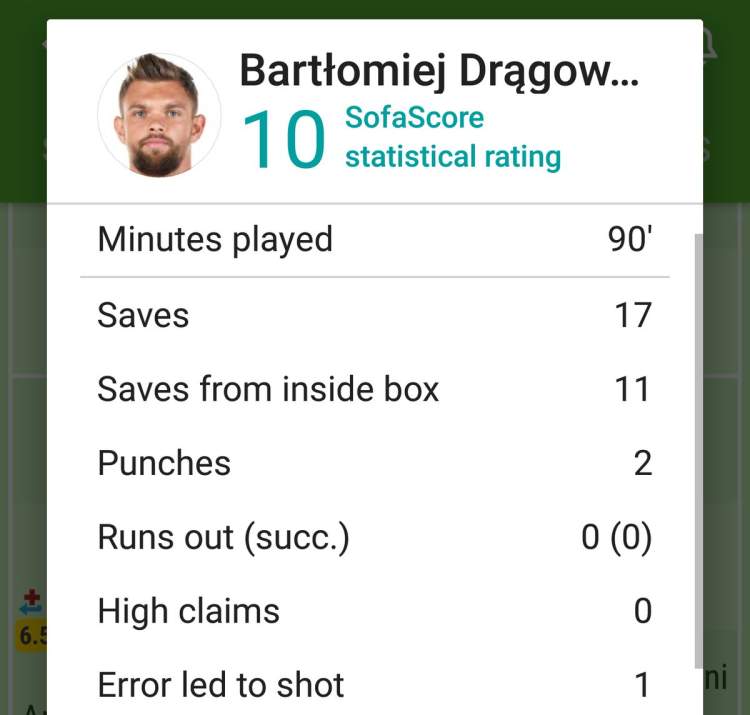750x715 pixels.
Task: Click the blue substitution arrows icon
Action: [31, 609]
